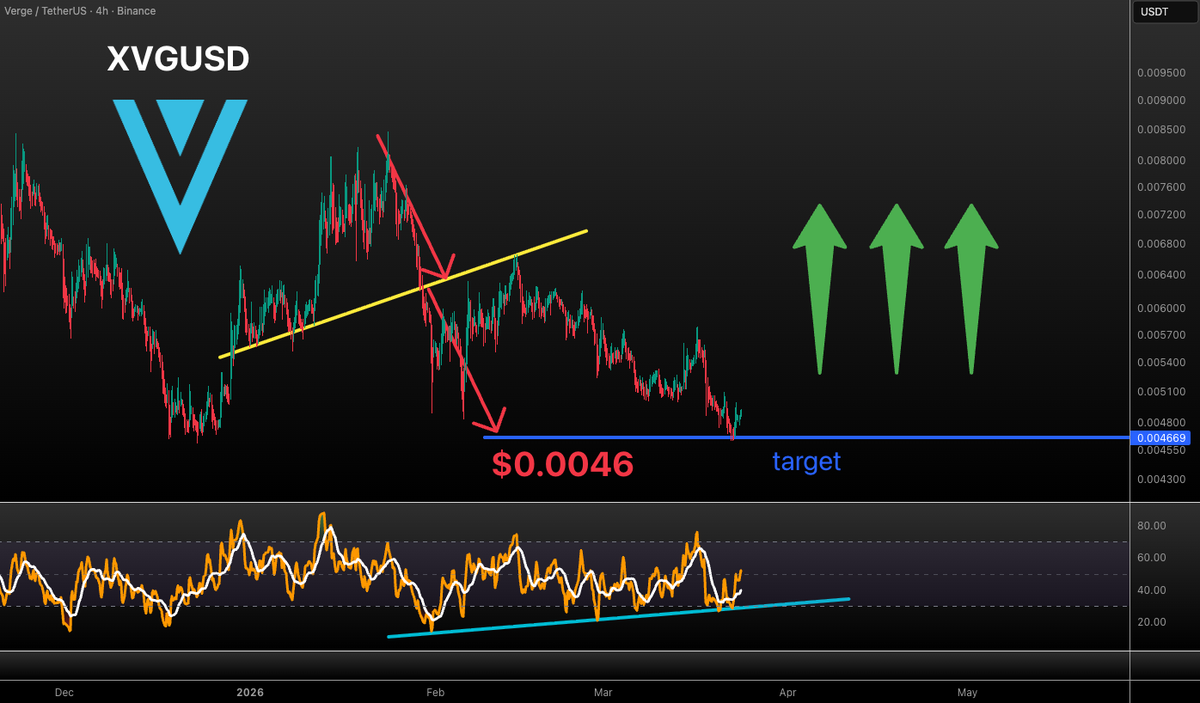Pick the 0.007200 price level label
1200x703 pixels.
(1162, 214)
